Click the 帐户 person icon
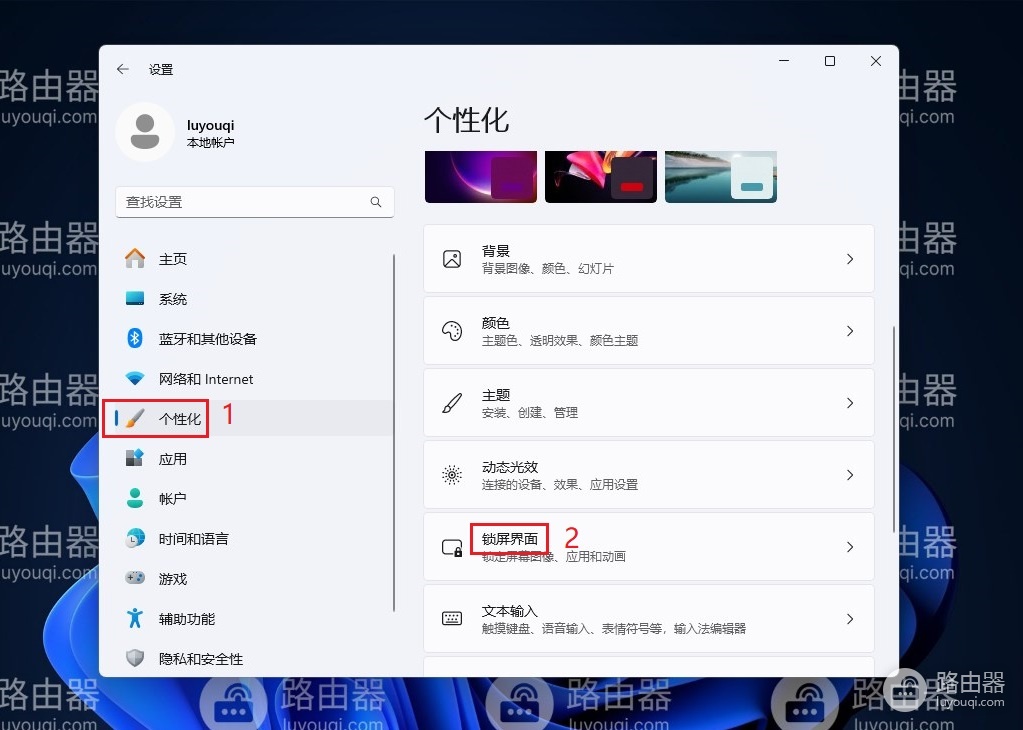Screen dimensions: 1023x730 tap(135, 498)
